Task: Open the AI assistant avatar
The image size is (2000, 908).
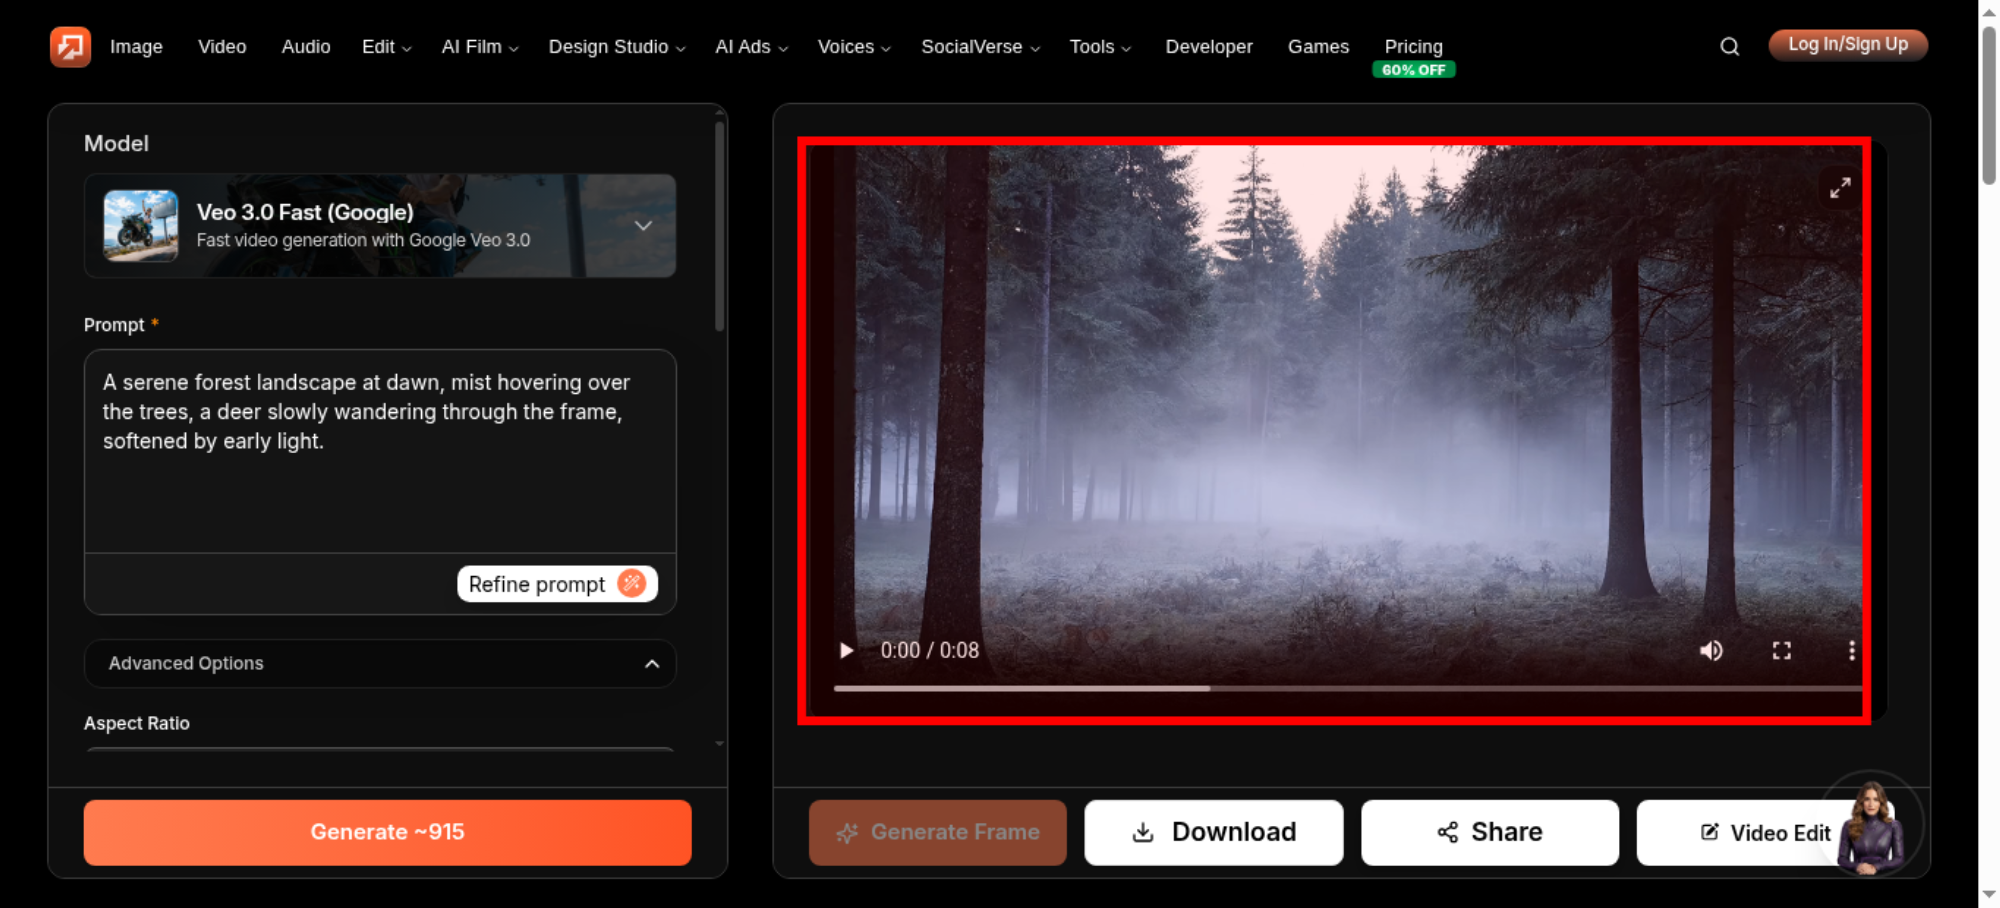Action: point(1870,826)
